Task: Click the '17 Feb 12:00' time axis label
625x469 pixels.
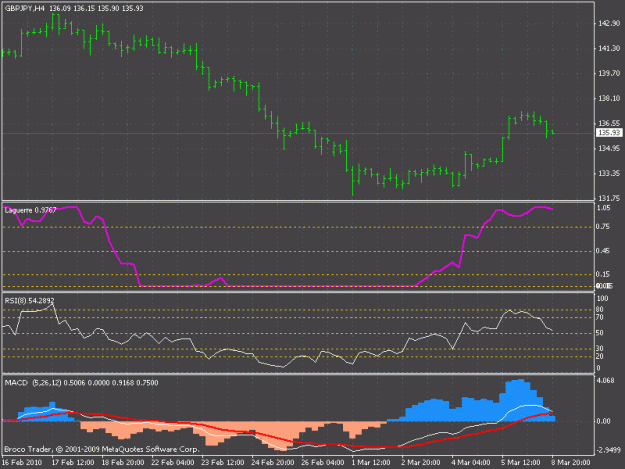Action: click(73, 463)
